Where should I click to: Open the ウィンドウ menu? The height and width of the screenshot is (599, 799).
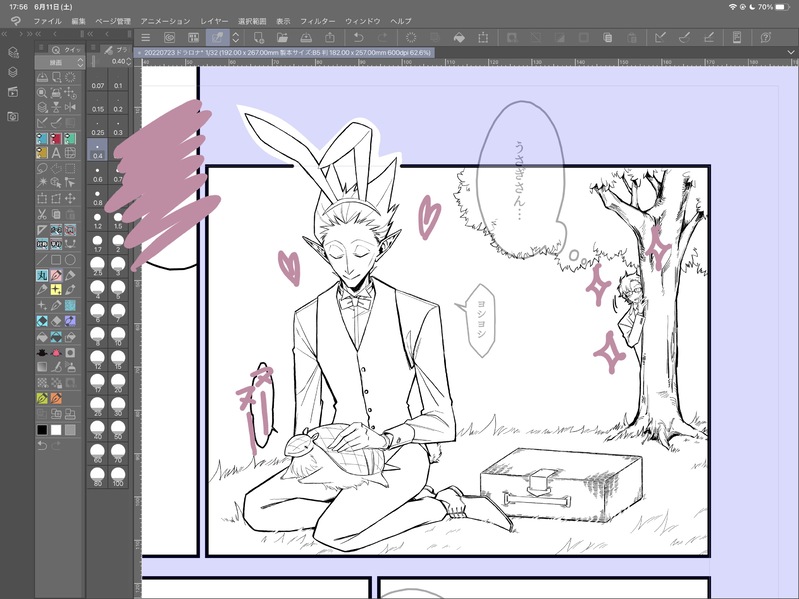[x=363, y=21]
